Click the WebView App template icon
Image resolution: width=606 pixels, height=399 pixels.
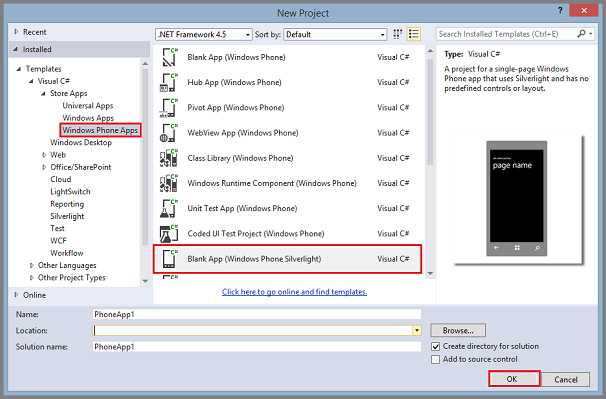click(169, 133)
